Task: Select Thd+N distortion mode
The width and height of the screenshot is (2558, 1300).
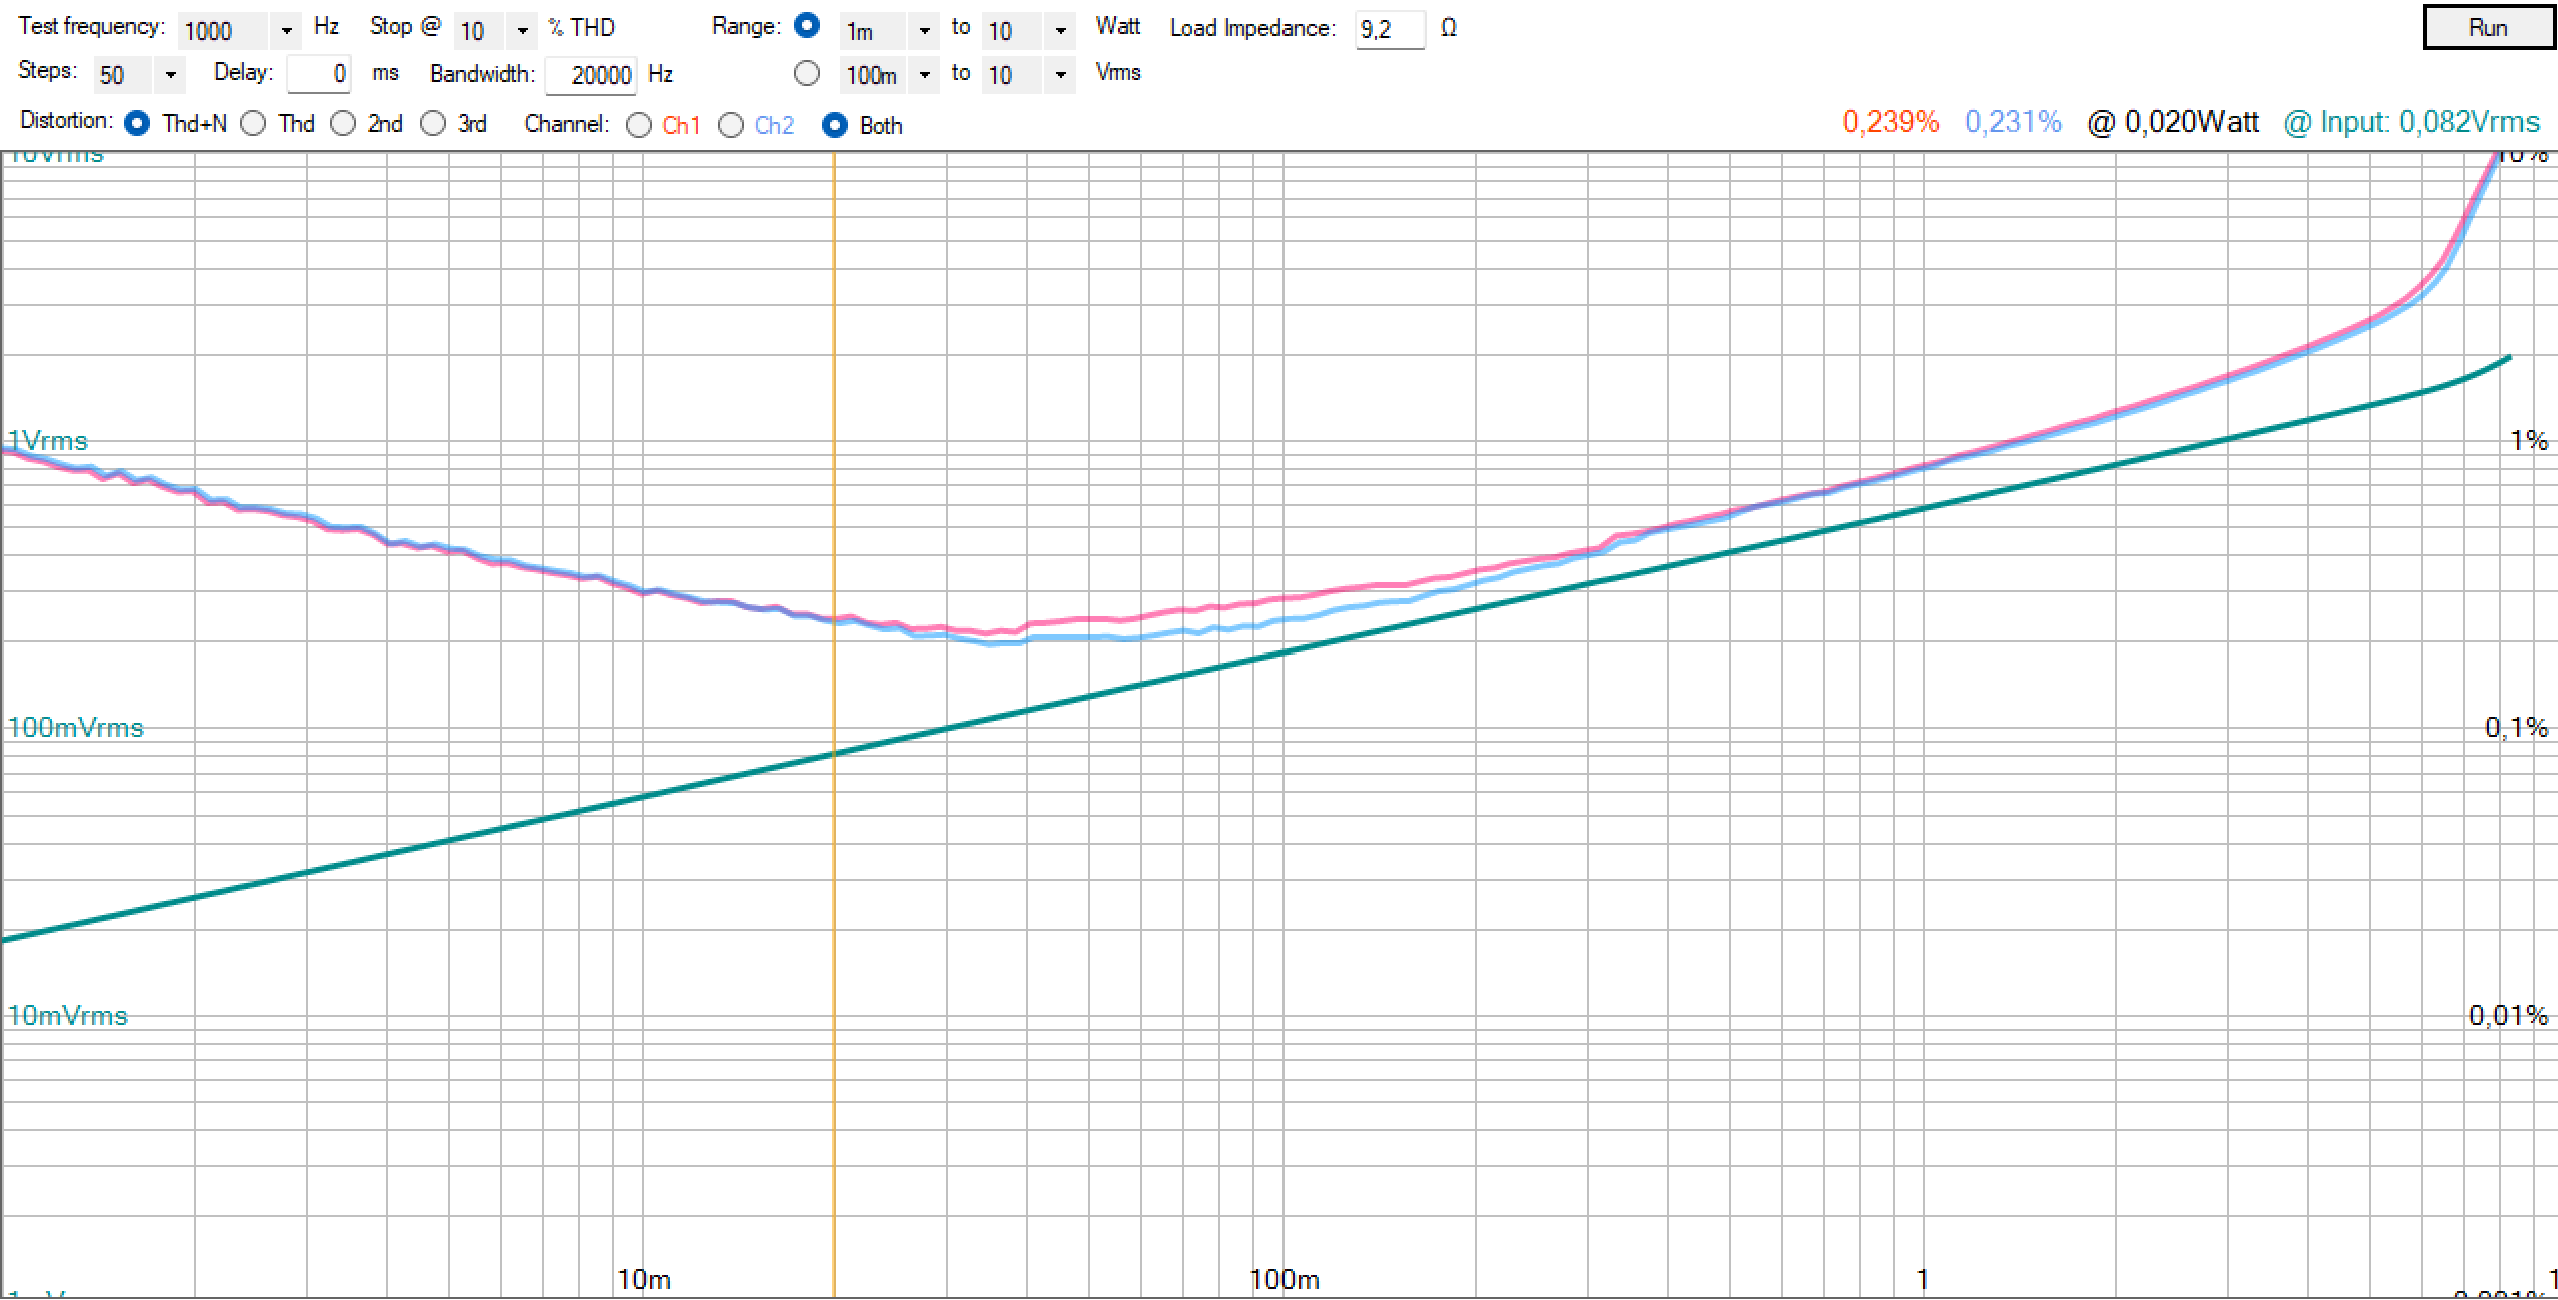Action: pyautogui.click(x=137, y=124)
